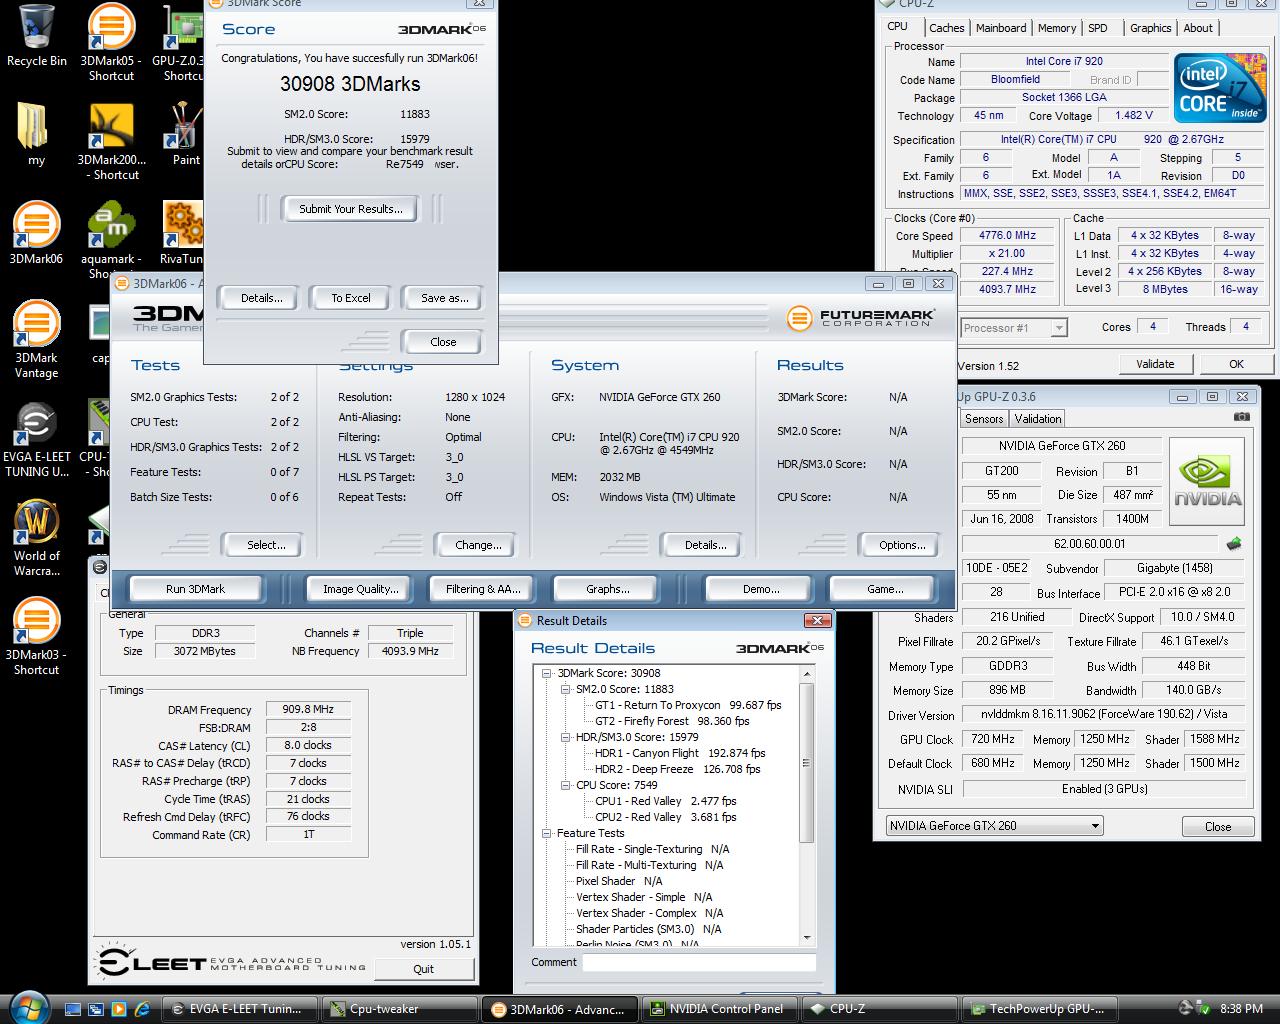Collapse the SM2.0 Score tree node
Image resolution: width=1280 pixels, height=1024 pixels.
tap(566, 689)
